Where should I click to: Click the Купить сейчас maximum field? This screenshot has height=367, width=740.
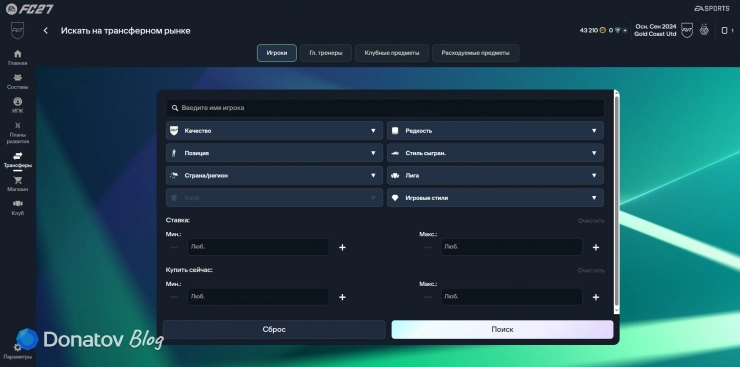point(512,297)
